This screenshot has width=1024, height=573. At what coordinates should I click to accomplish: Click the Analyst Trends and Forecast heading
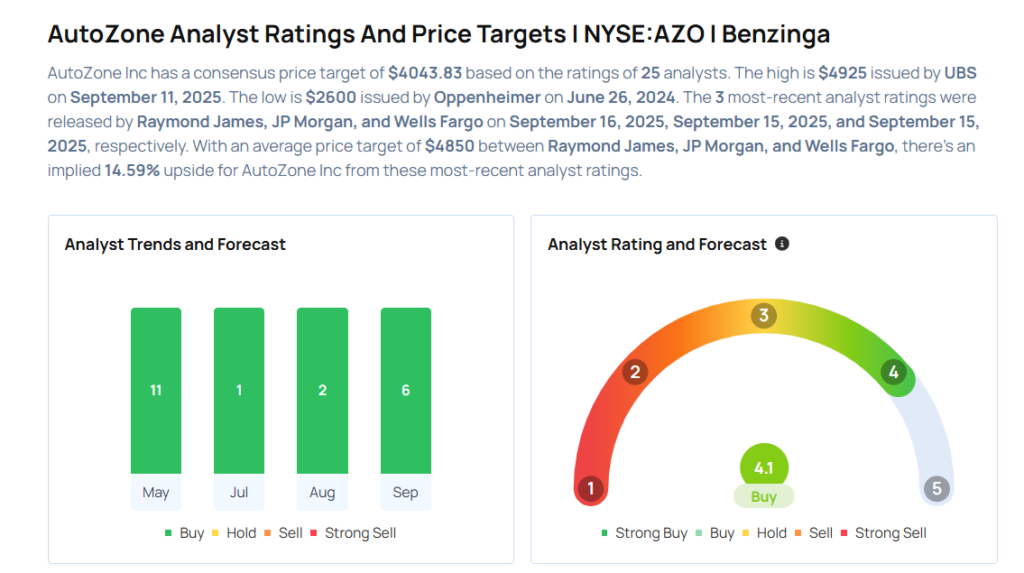click(x=175, y=244)
